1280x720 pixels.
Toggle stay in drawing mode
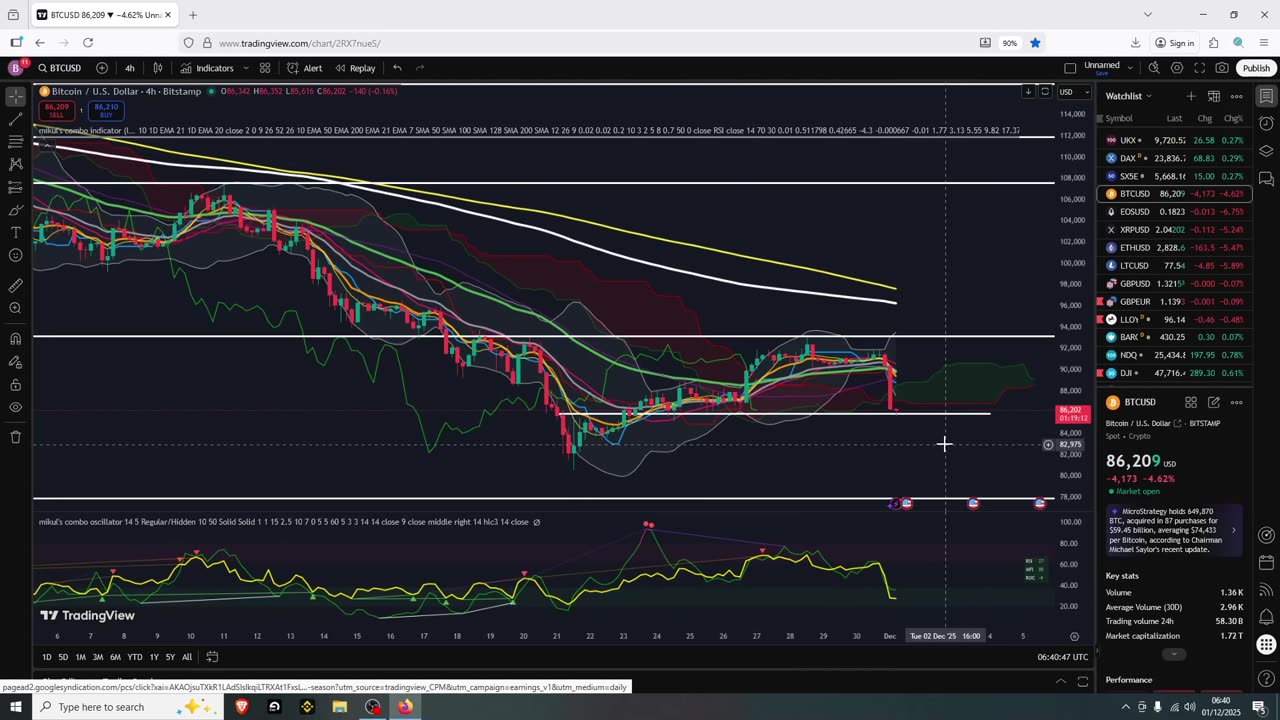tap(16, 361)
